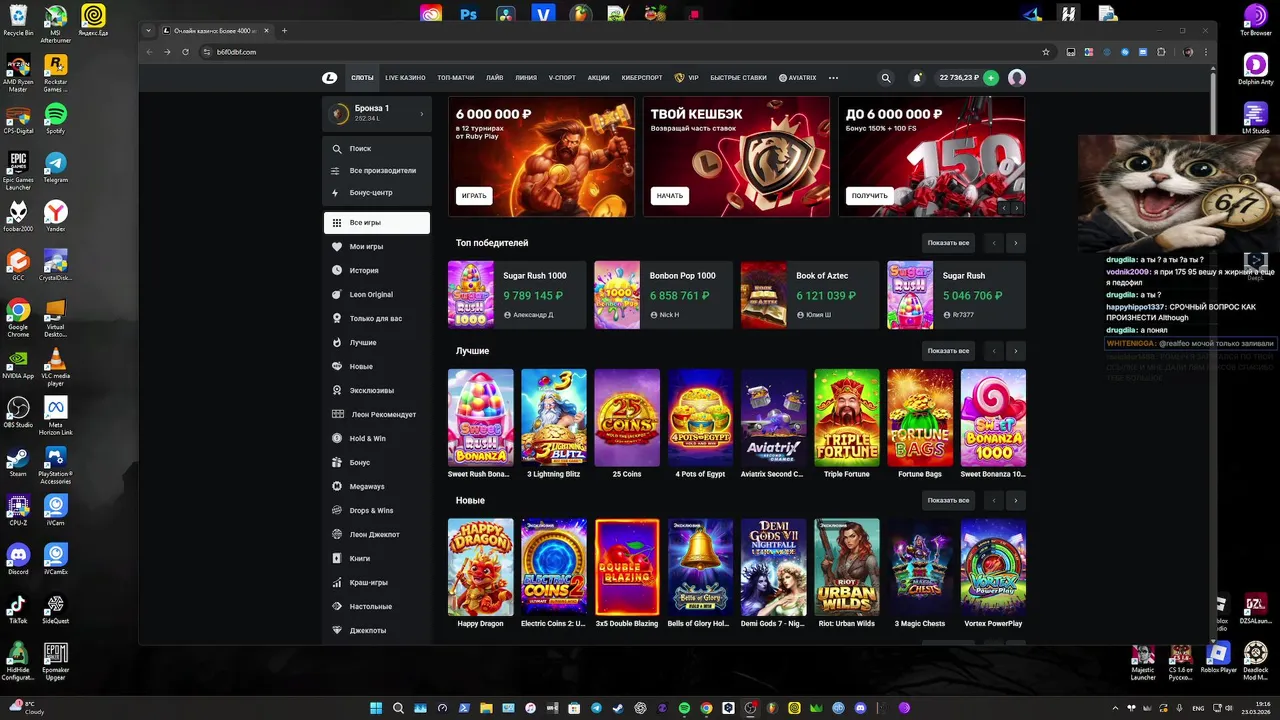Open Бонус-центр in sidebar
Screen dimensions: 1280x720
(377, 192)
